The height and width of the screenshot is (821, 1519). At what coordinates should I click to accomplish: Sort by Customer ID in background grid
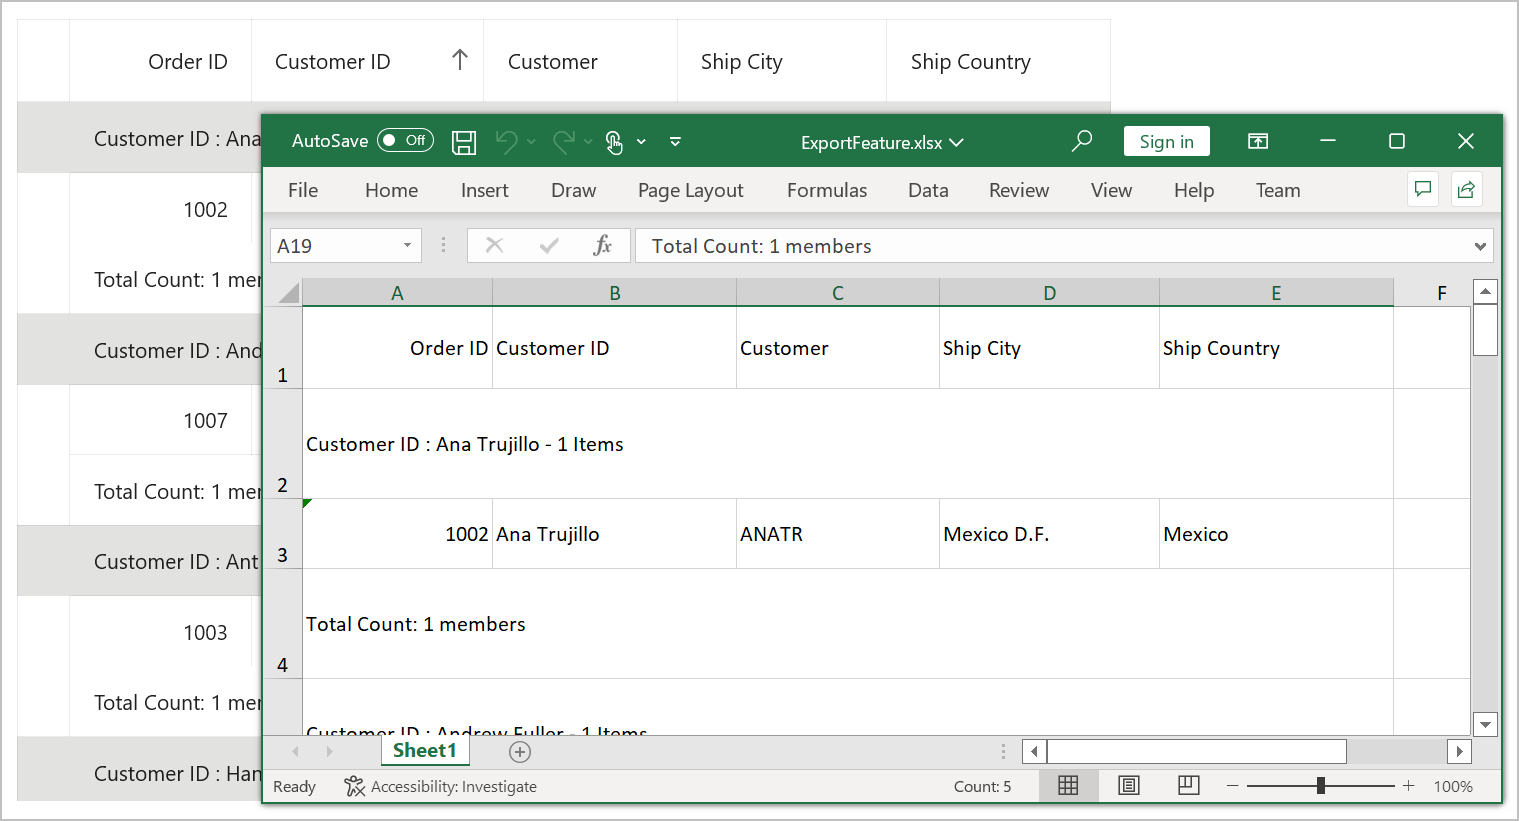point(367,61)
